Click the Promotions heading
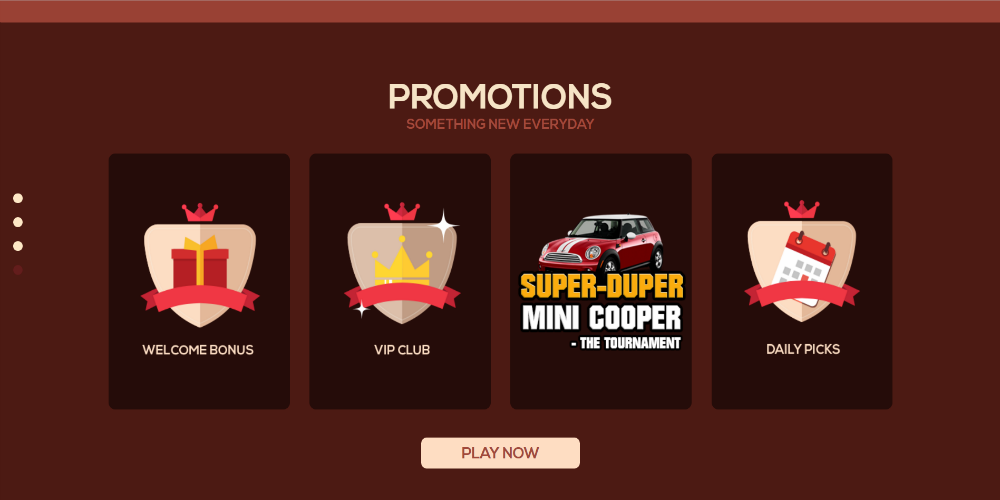The height and width of the screenshot is (500, 1000). pyautogui.click(x=500, y=96)
